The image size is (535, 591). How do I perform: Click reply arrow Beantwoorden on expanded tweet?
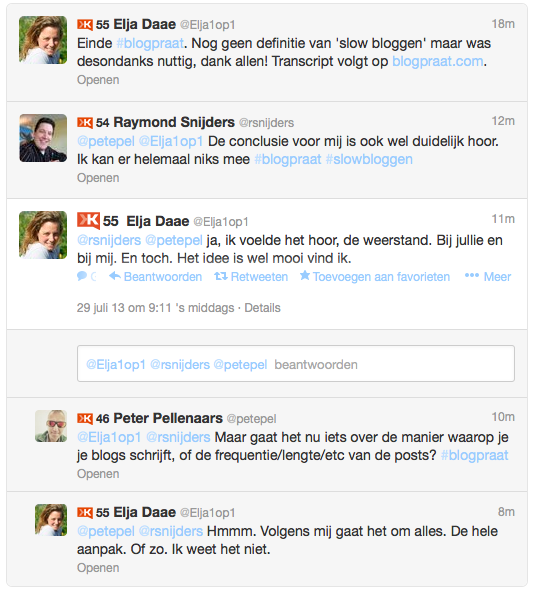[156, 277]
